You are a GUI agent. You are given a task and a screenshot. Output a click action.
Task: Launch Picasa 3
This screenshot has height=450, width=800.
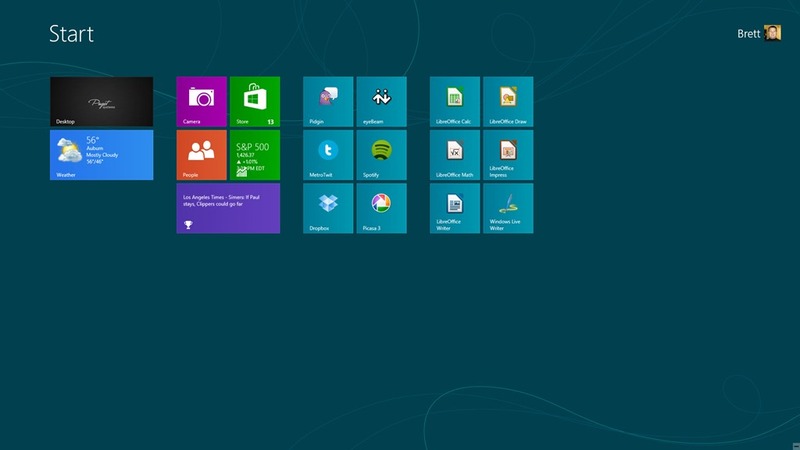[x=381, y=208]
